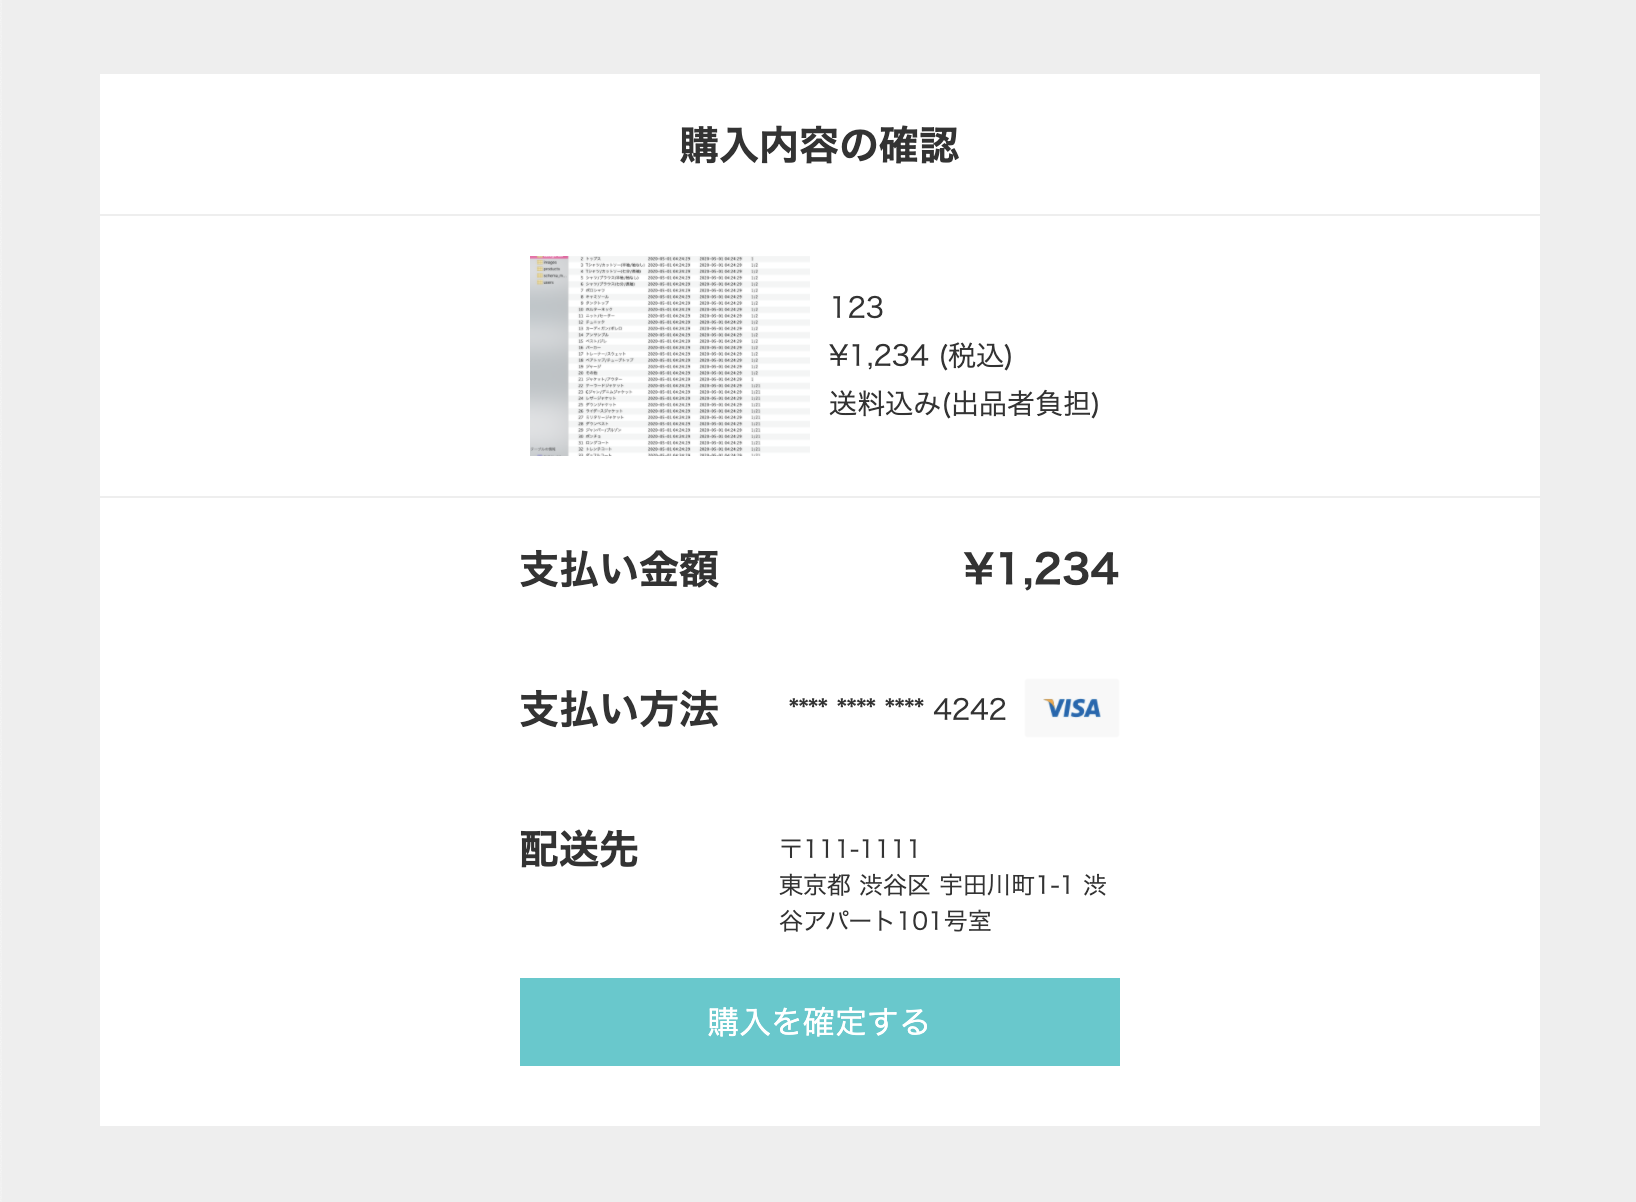The image size is (1636, 1202).
Task: Click the 〒 postal mark symbol
Action: point(791,849)
